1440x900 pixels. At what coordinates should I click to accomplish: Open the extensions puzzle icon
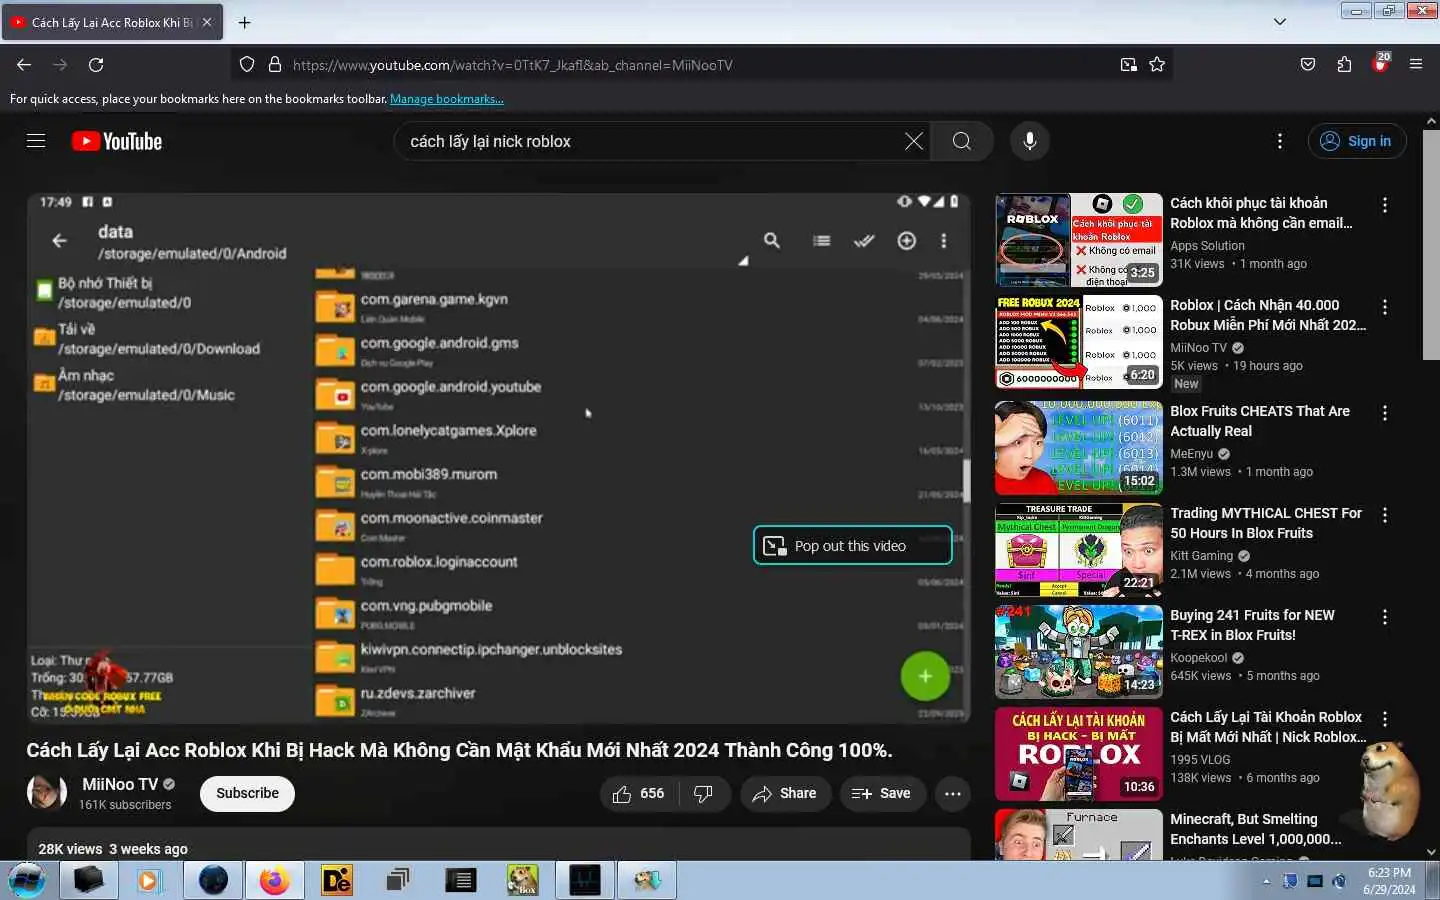point(1344,64)
